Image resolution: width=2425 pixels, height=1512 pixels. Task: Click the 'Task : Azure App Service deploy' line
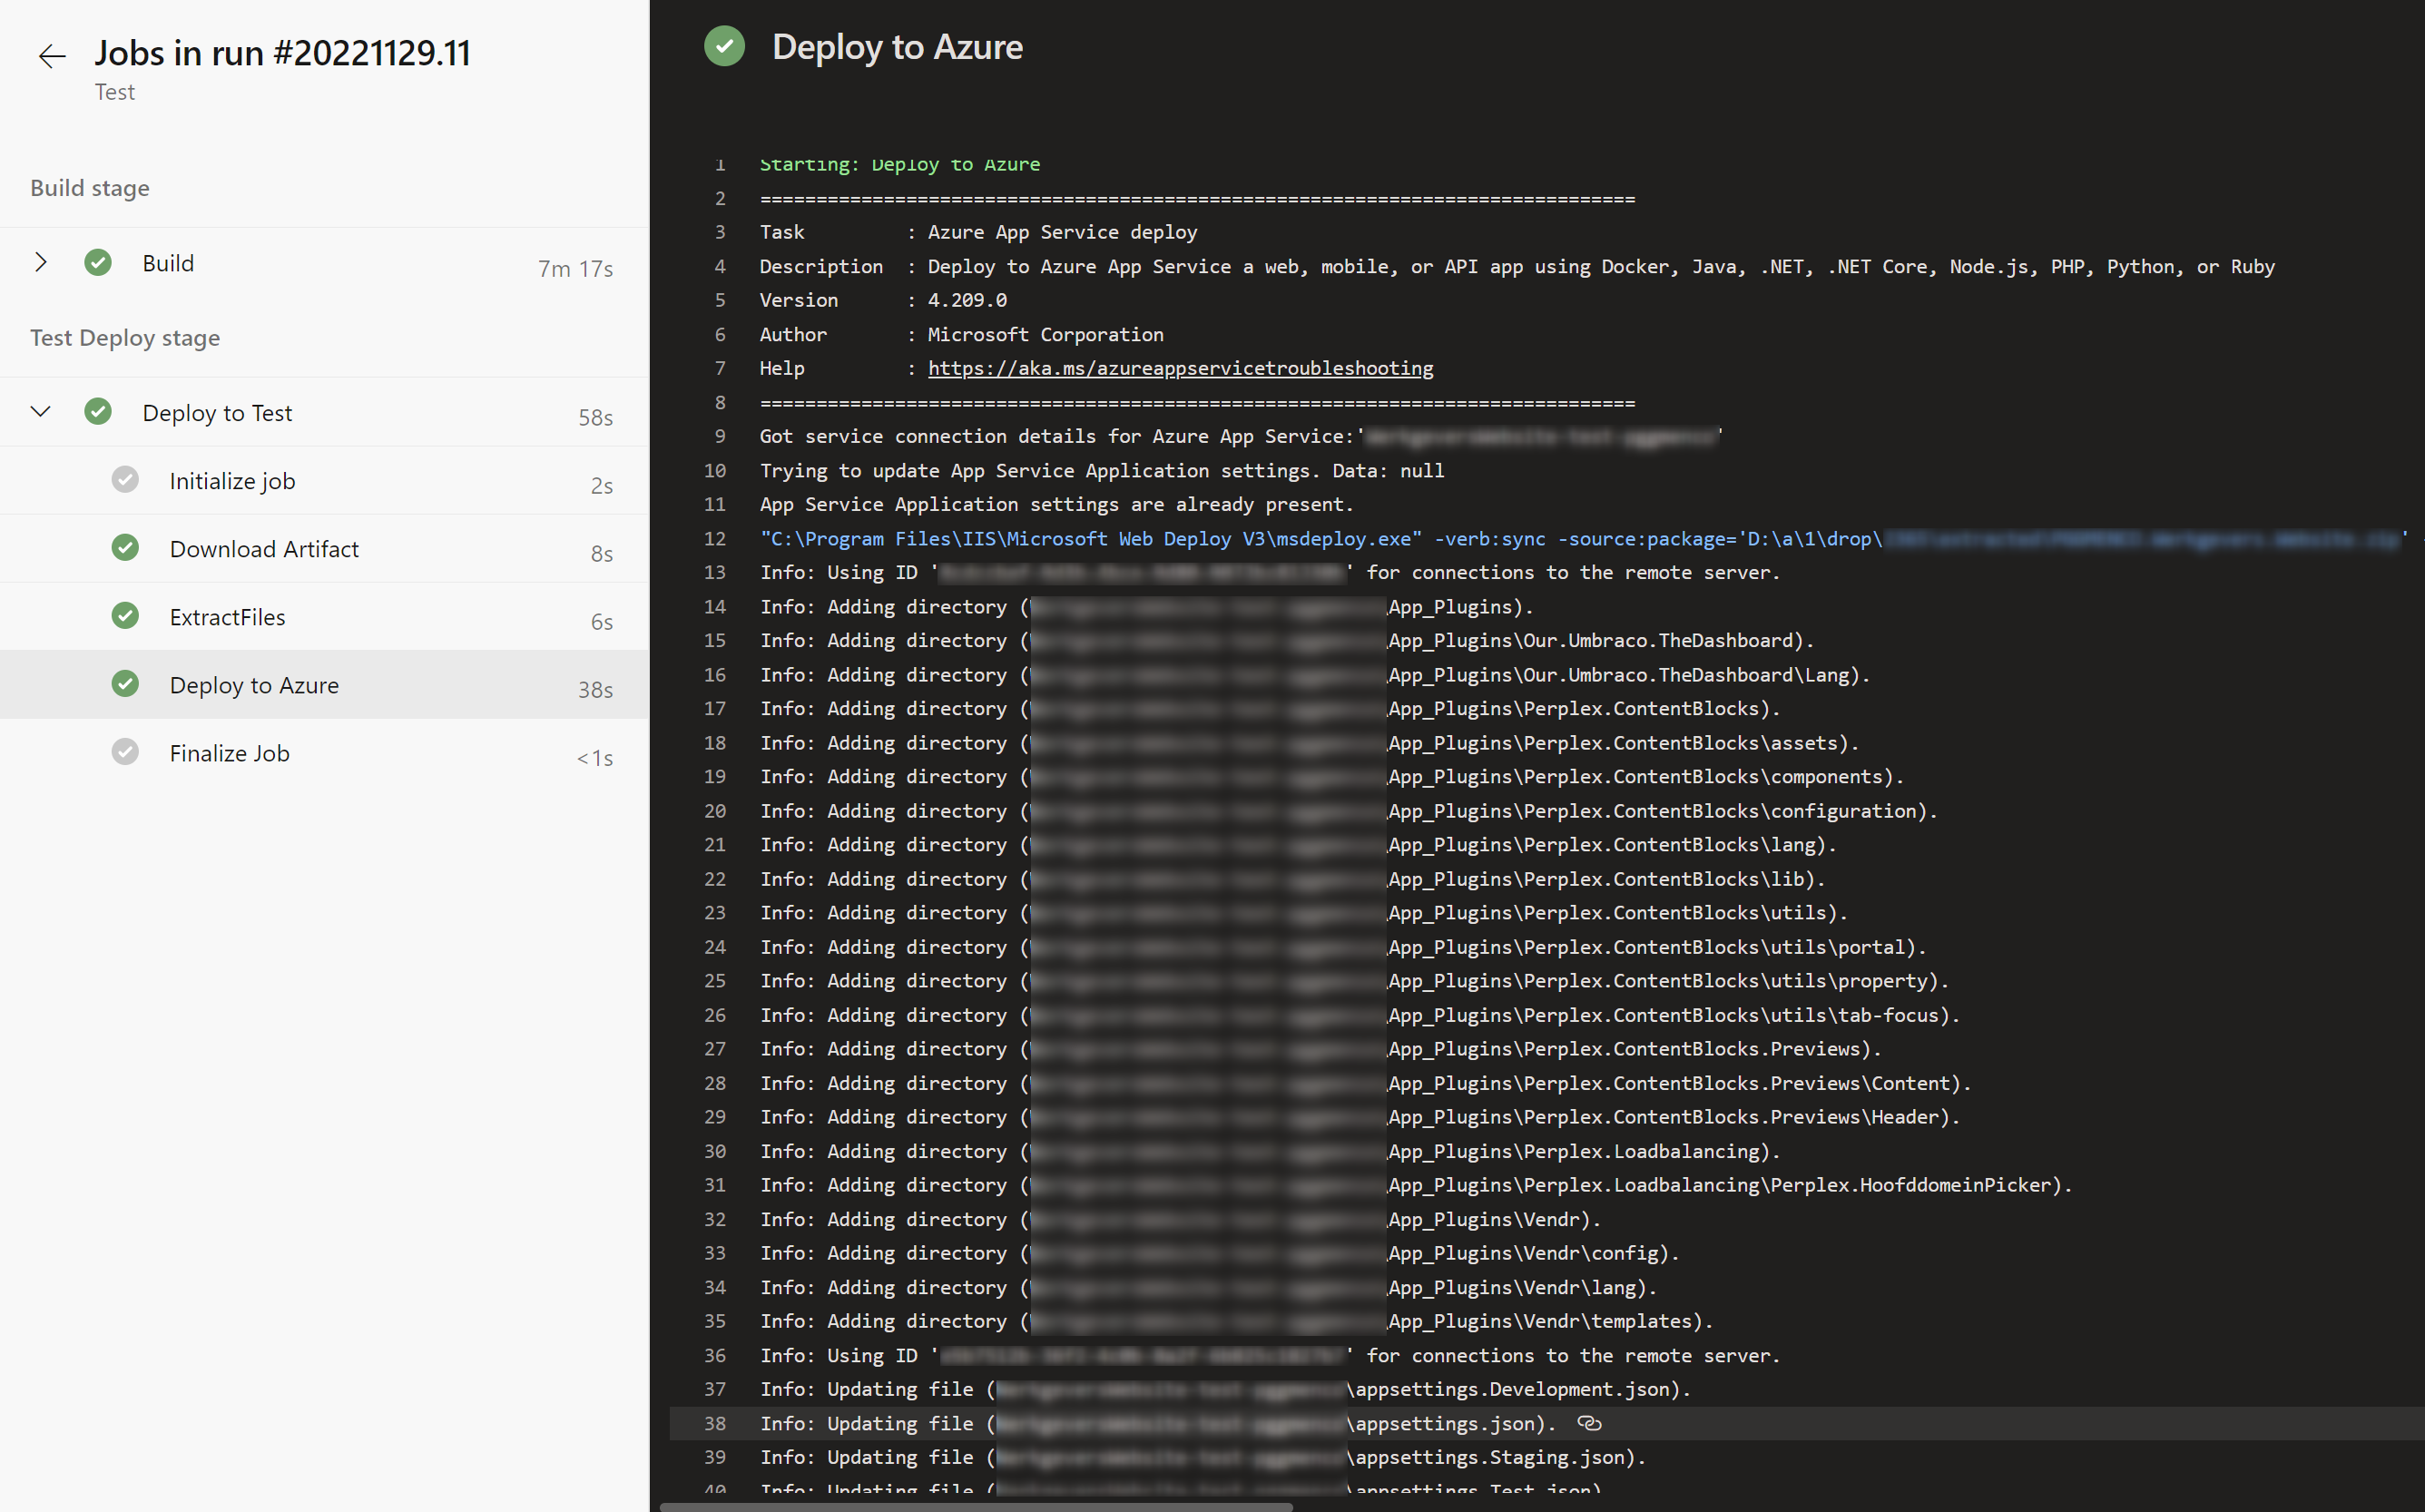[x=978, y=232]
